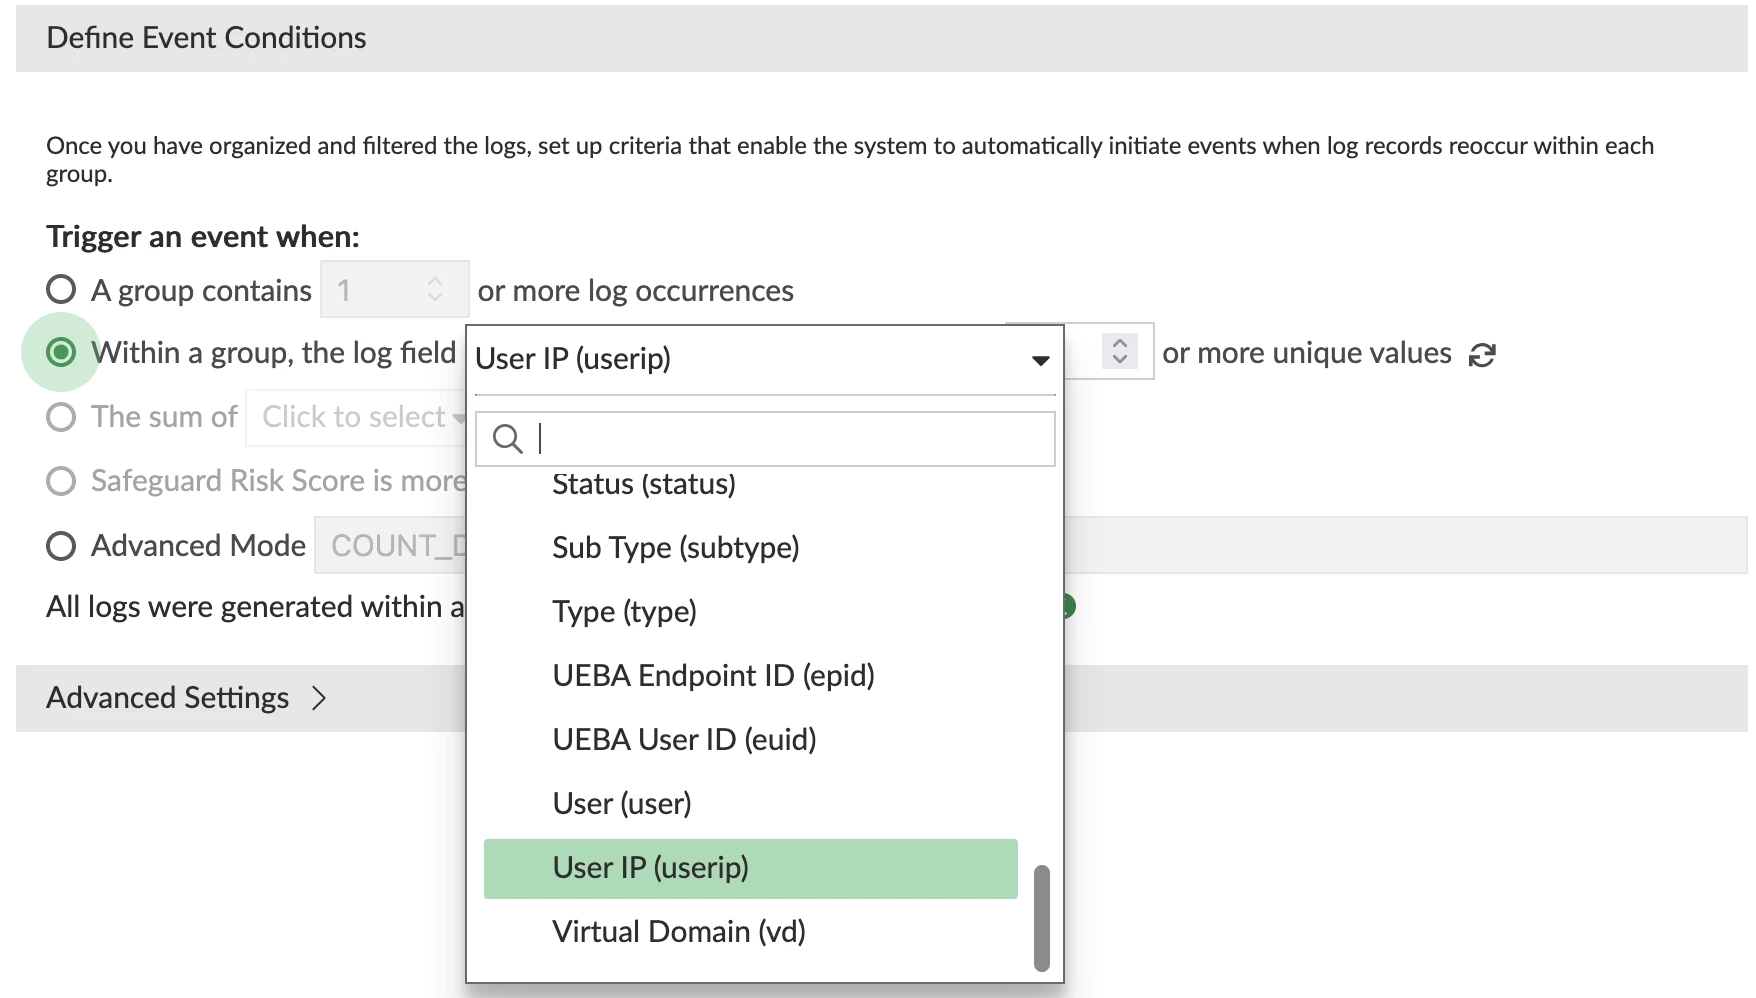Click the dropdown search input field

coord(765,439)
